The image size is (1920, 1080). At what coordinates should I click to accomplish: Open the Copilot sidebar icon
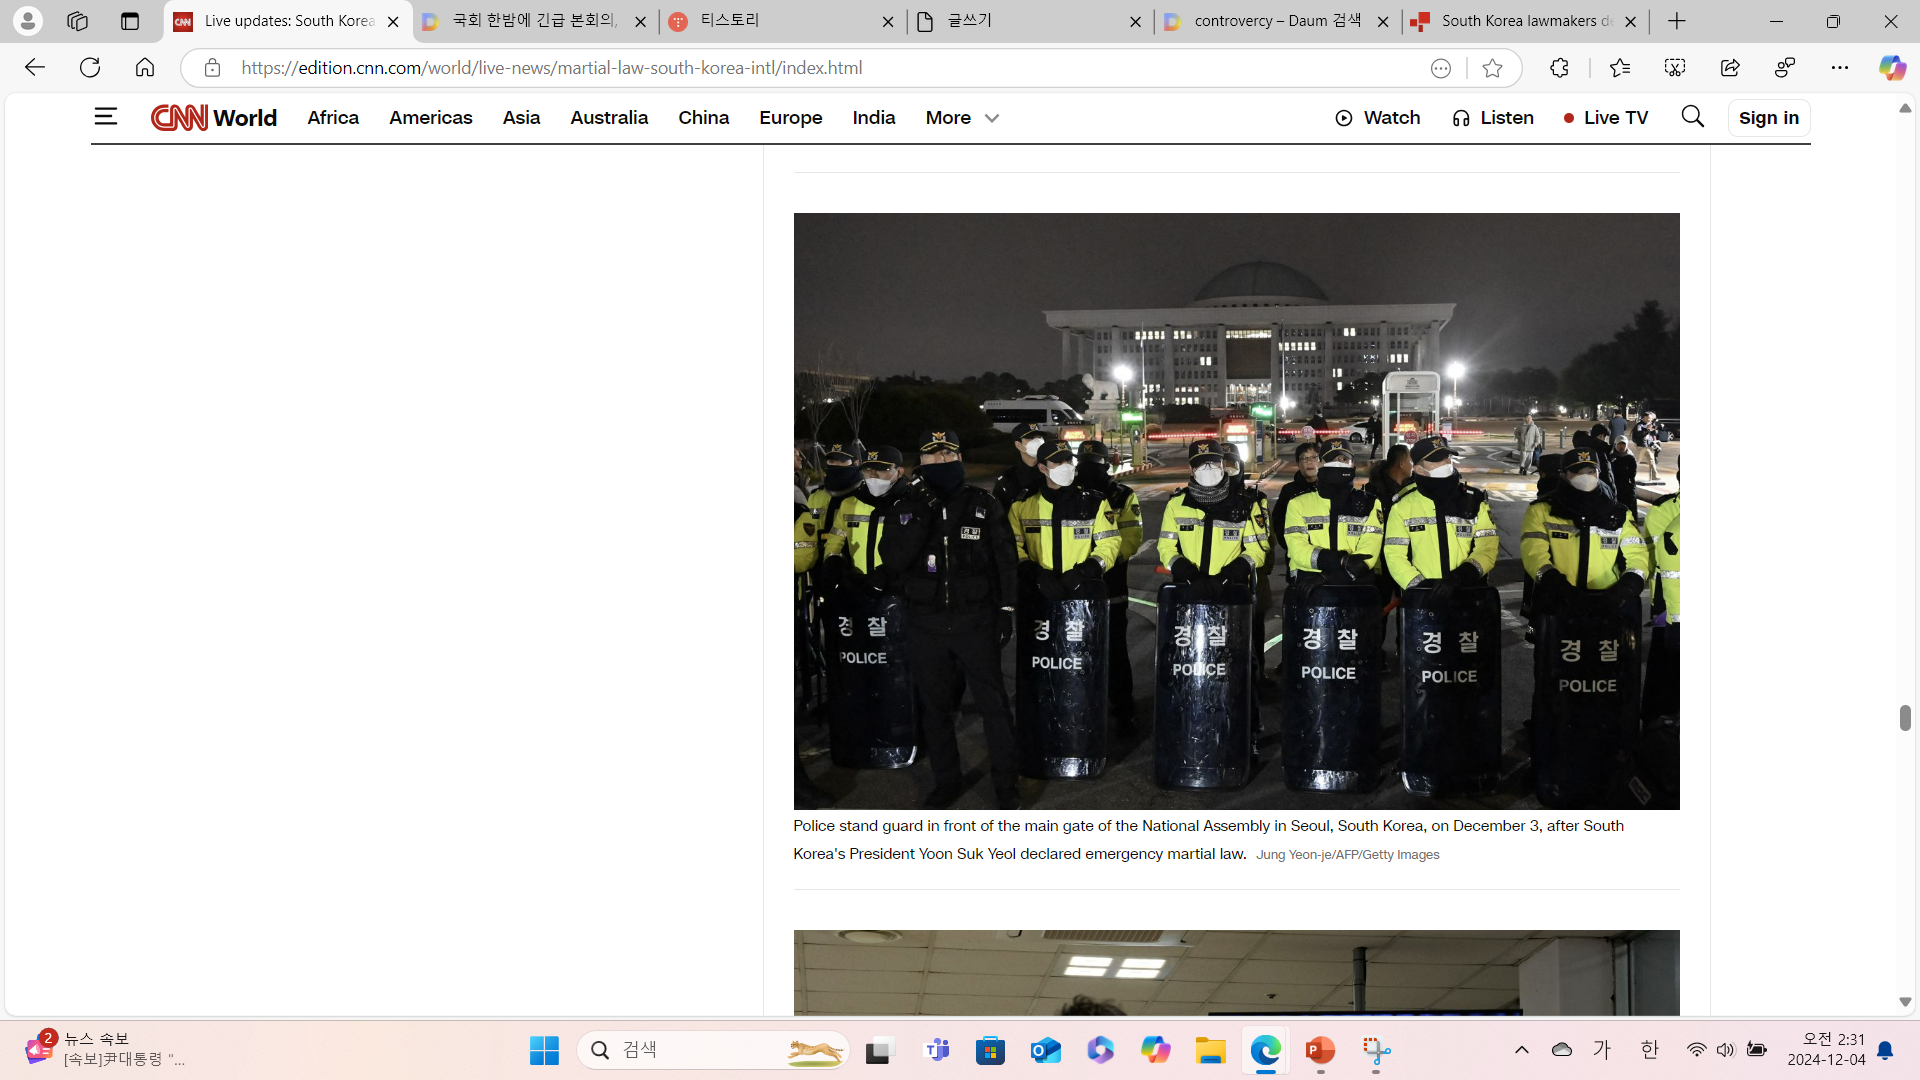(1891, 68)
